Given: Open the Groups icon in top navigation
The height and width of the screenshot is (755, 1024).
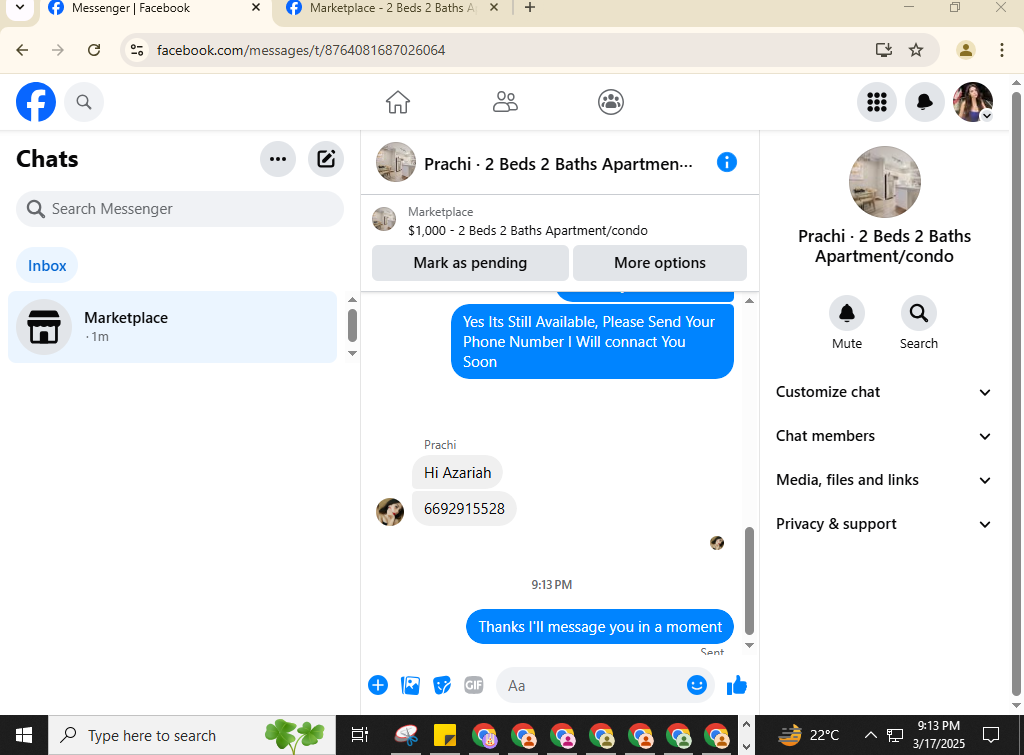Looking at the screenshot, I should pyautogui.click(x=611, y=102).
